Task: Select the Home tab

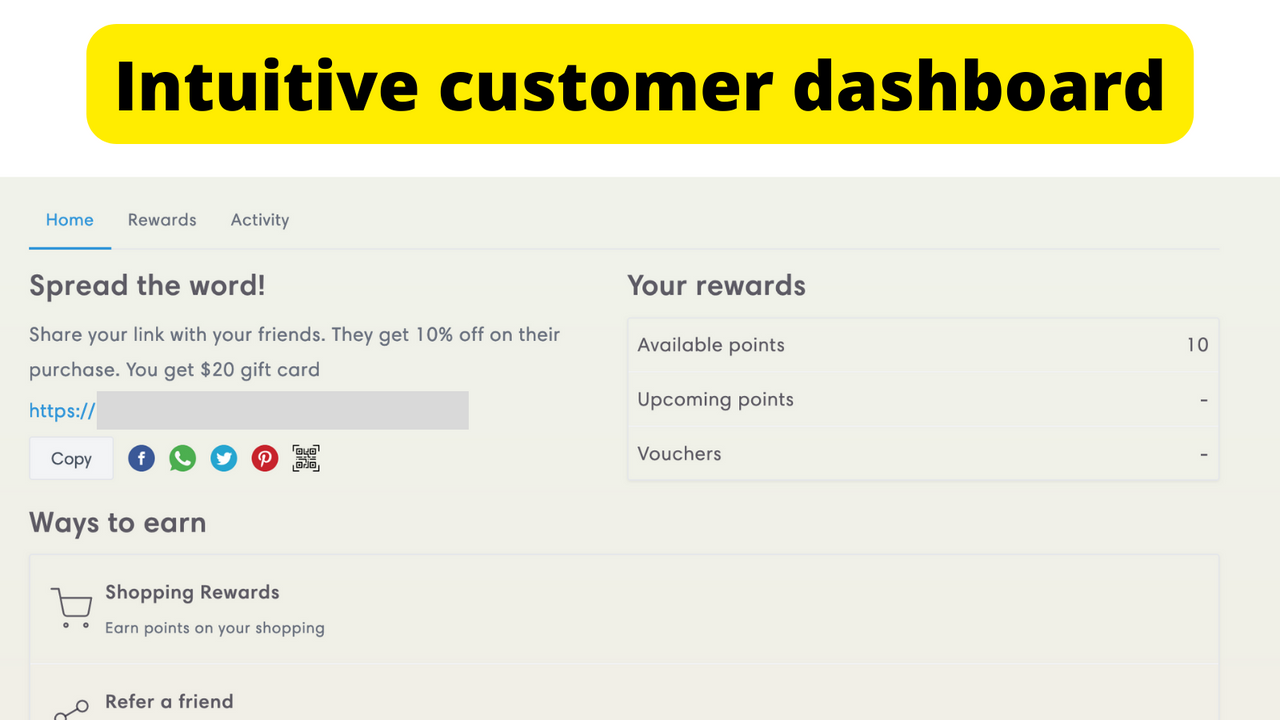Action: click(x=69, y=220)
